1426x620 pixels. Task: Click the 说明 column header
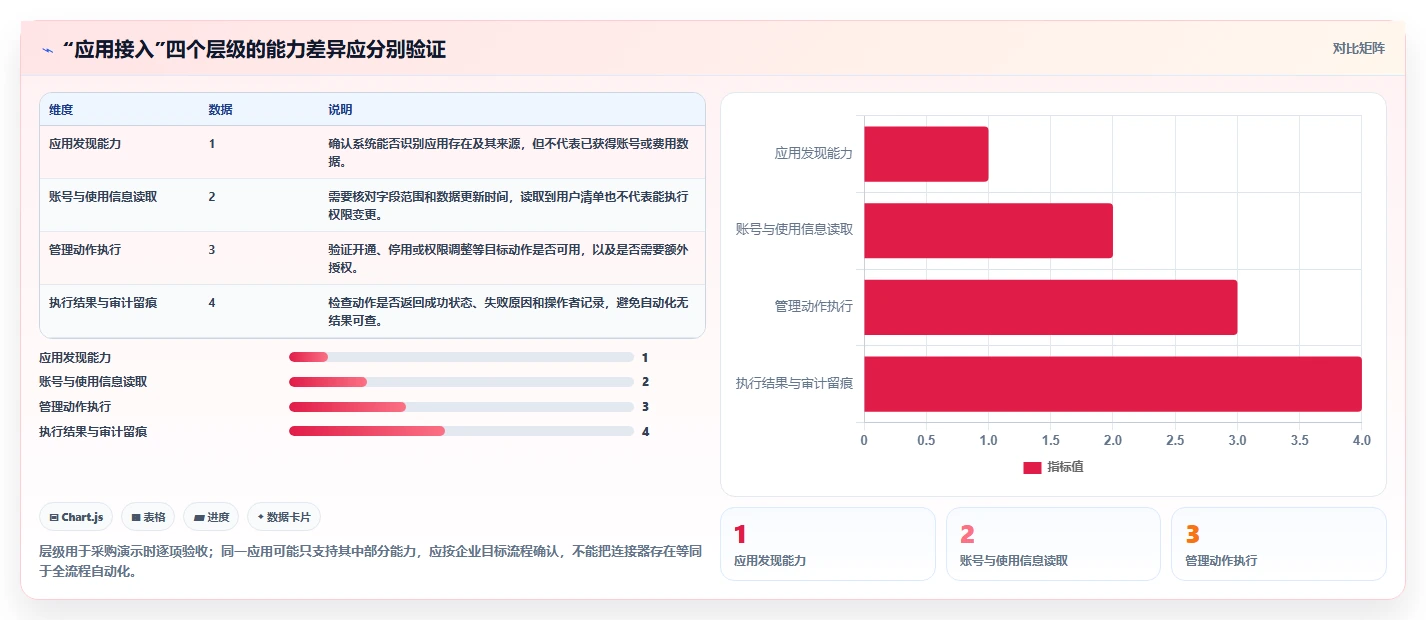pyautogui.click(x=340, y=109)
